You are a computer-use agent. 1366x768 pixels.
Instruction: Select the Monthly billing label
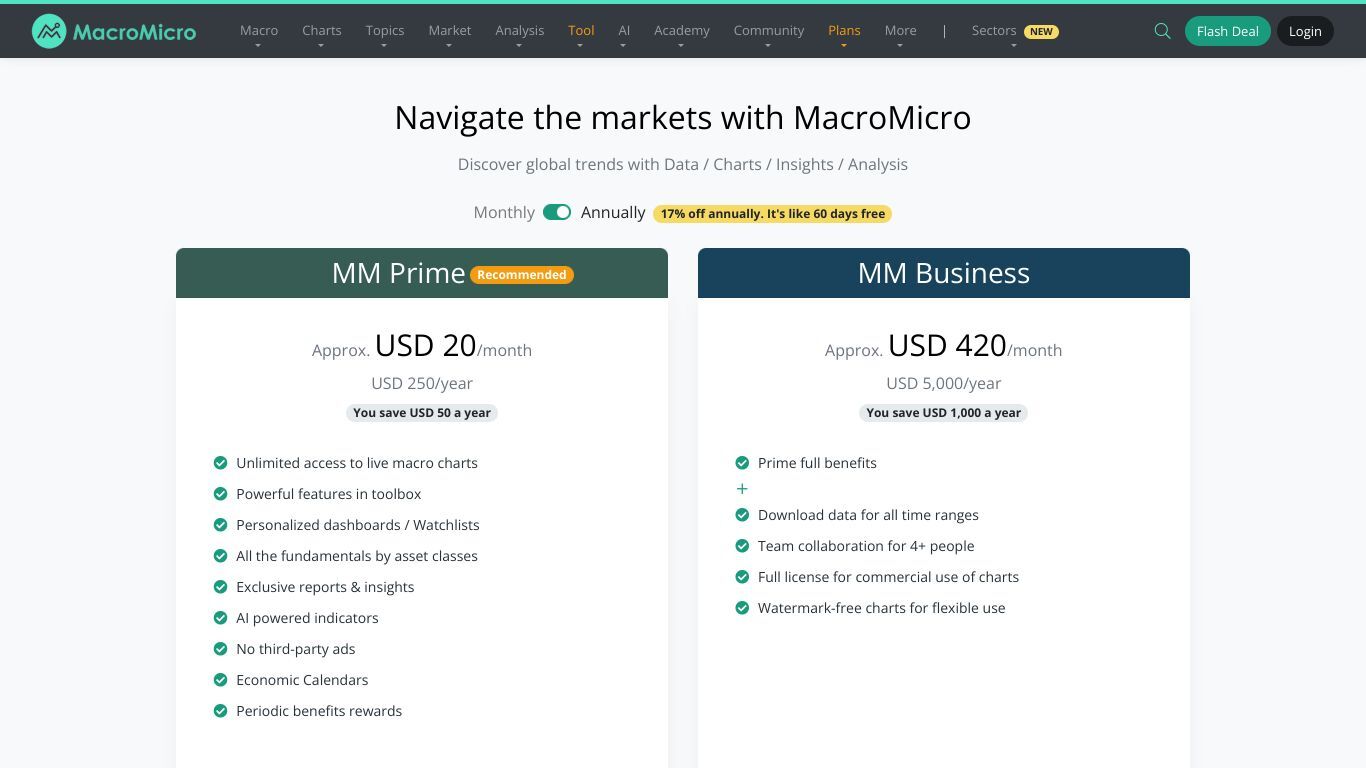[x=504, y=212]
